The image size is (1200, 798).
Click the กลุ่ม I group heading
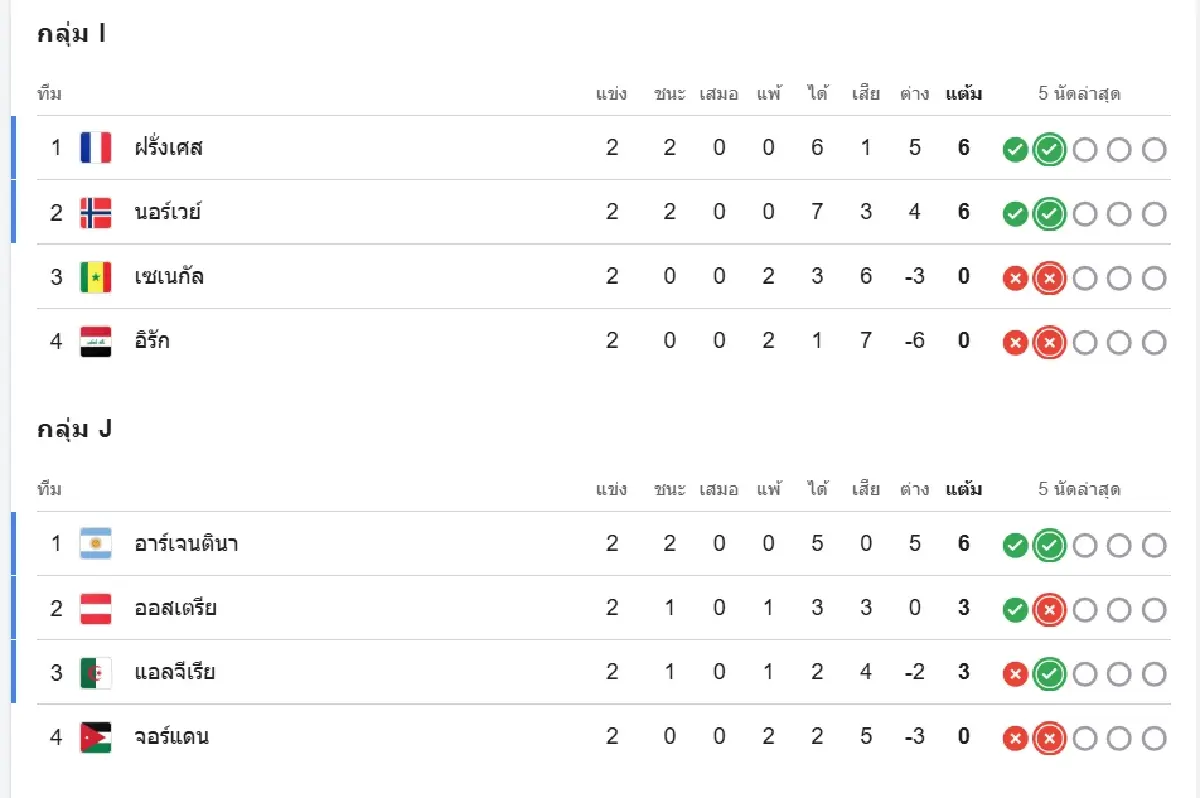coord(72,34)
